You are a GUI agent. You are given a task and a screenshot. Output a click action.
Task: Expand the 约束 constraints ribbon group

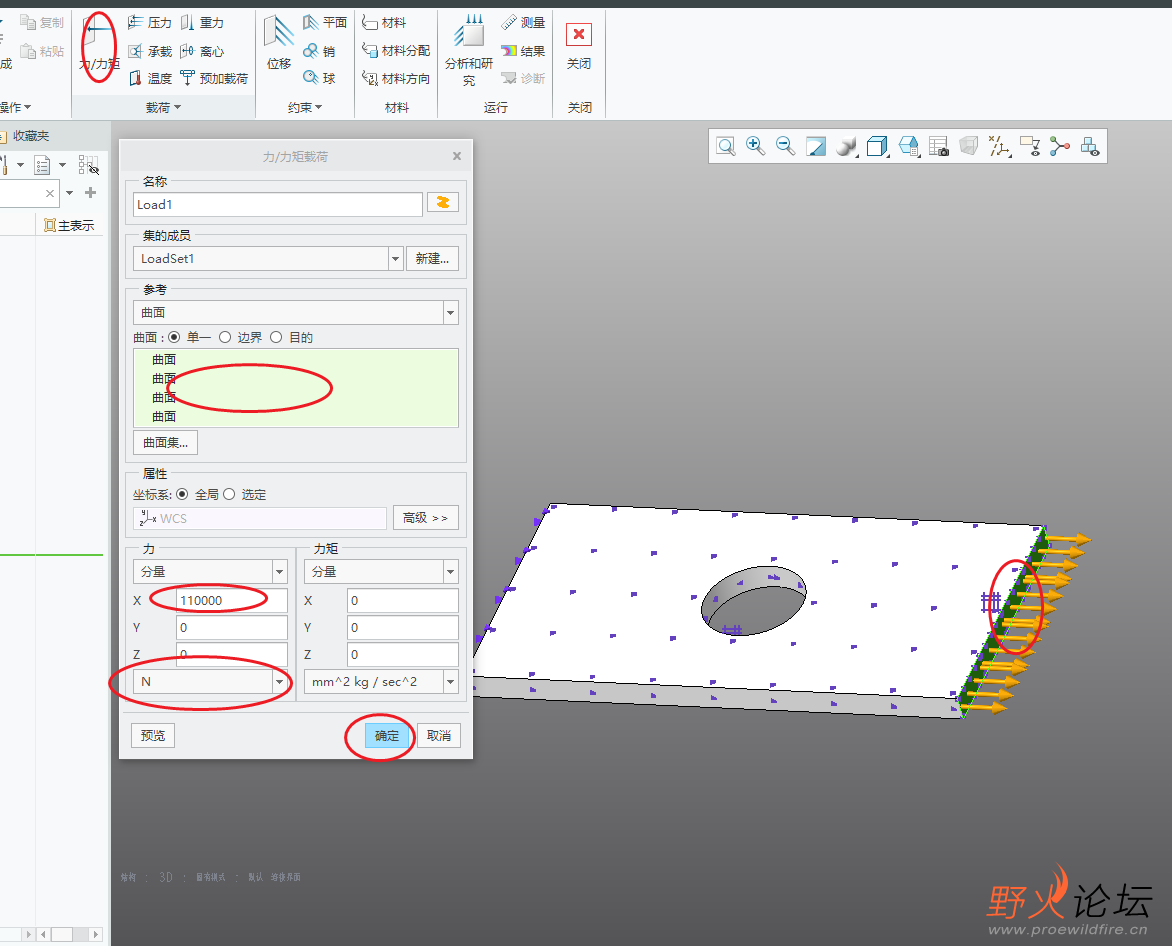[x=304, y=108]
